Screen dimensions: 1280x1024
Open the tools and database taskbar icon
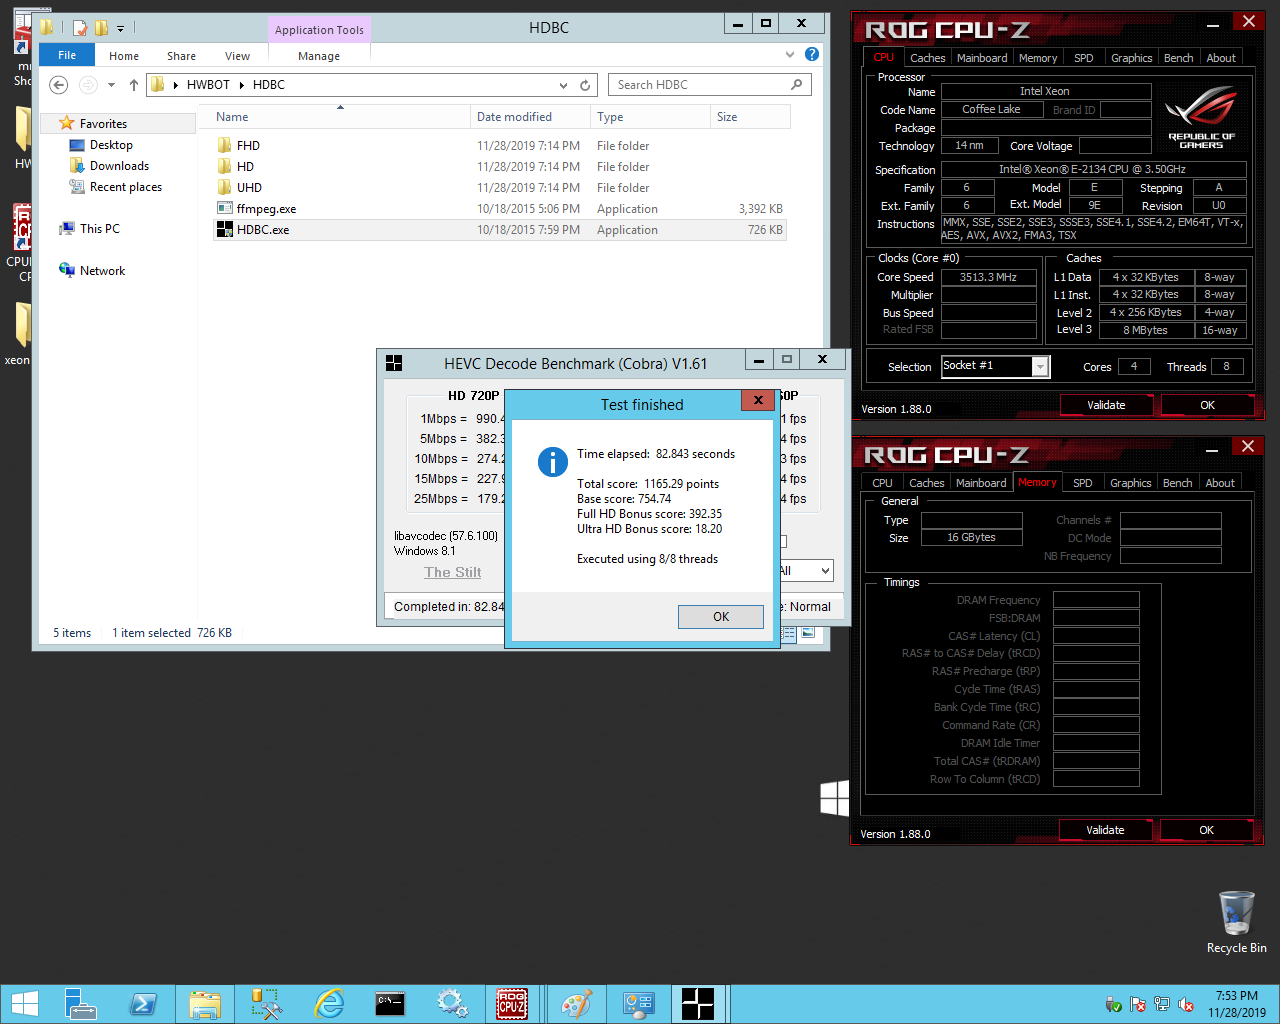click(x=267, y=1004)
